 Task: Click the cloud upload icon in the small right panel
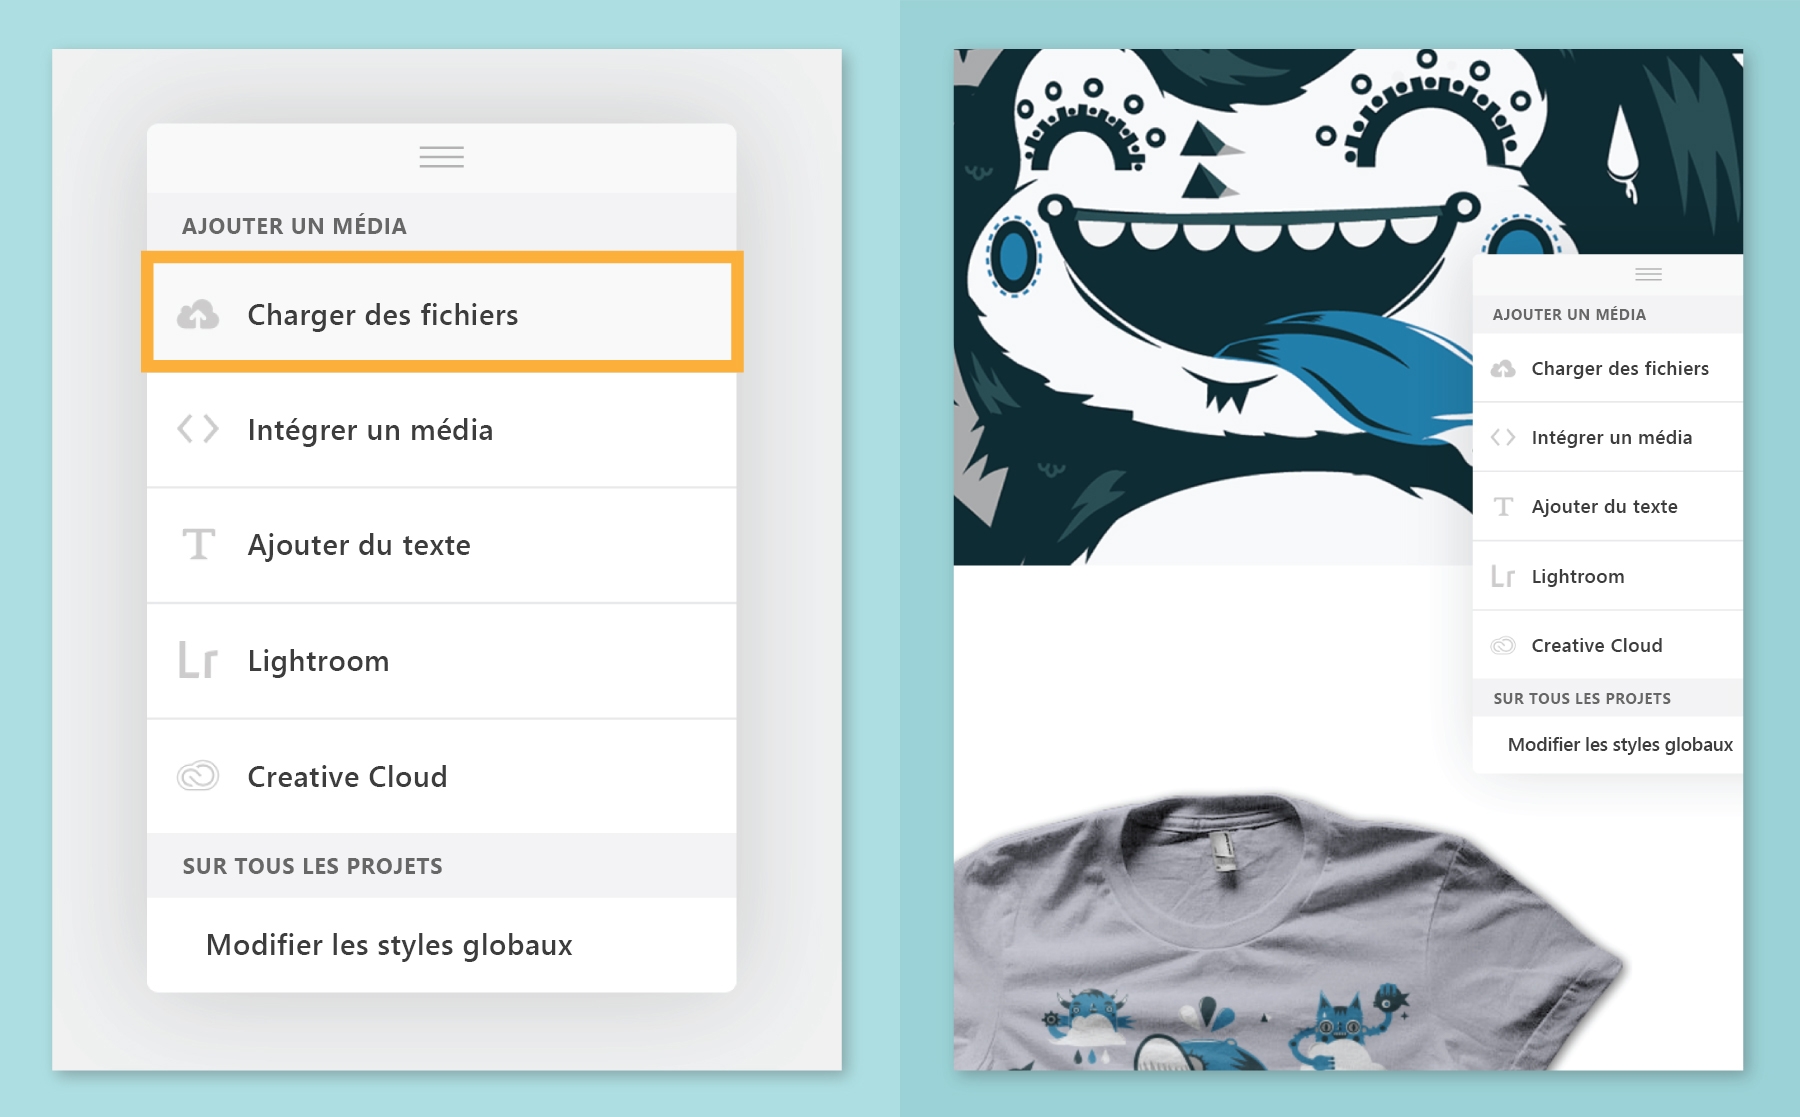click(1503, 369)
